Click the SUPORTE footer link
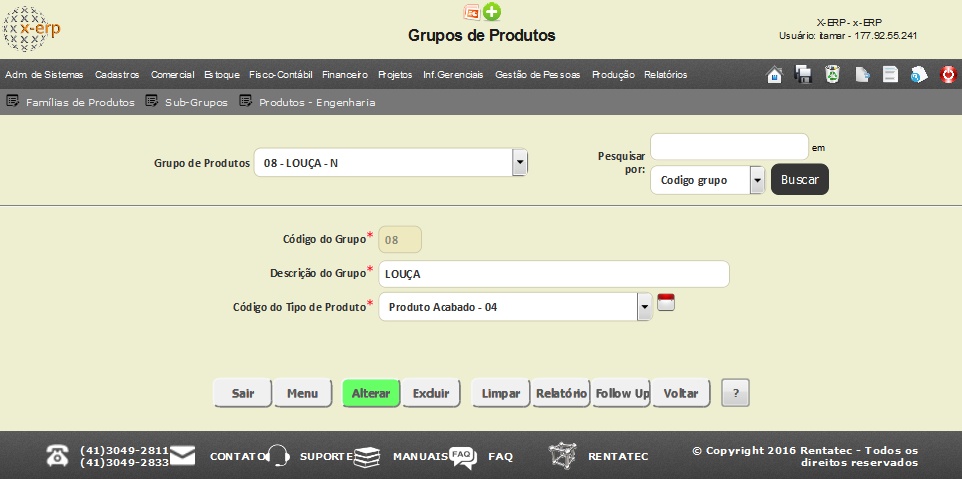This screenshot has height=479, width=962. [x=326, y=457]
